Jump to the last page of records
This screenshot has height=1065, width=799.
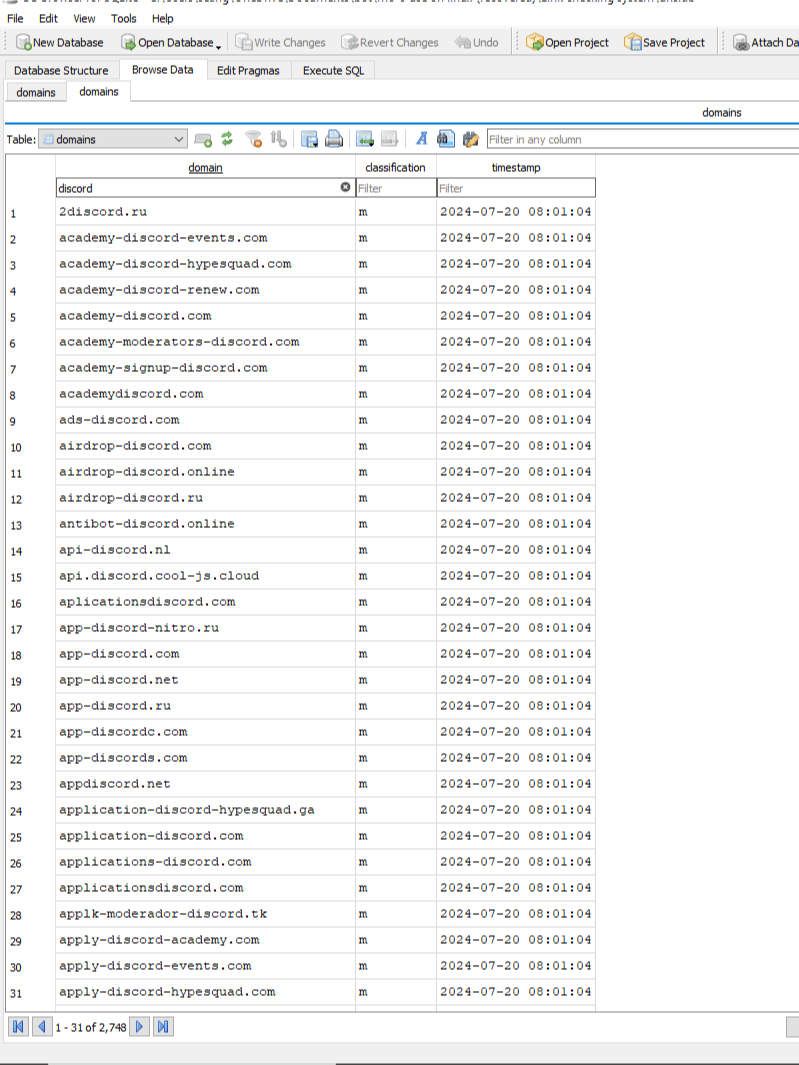pos(163,1027)
